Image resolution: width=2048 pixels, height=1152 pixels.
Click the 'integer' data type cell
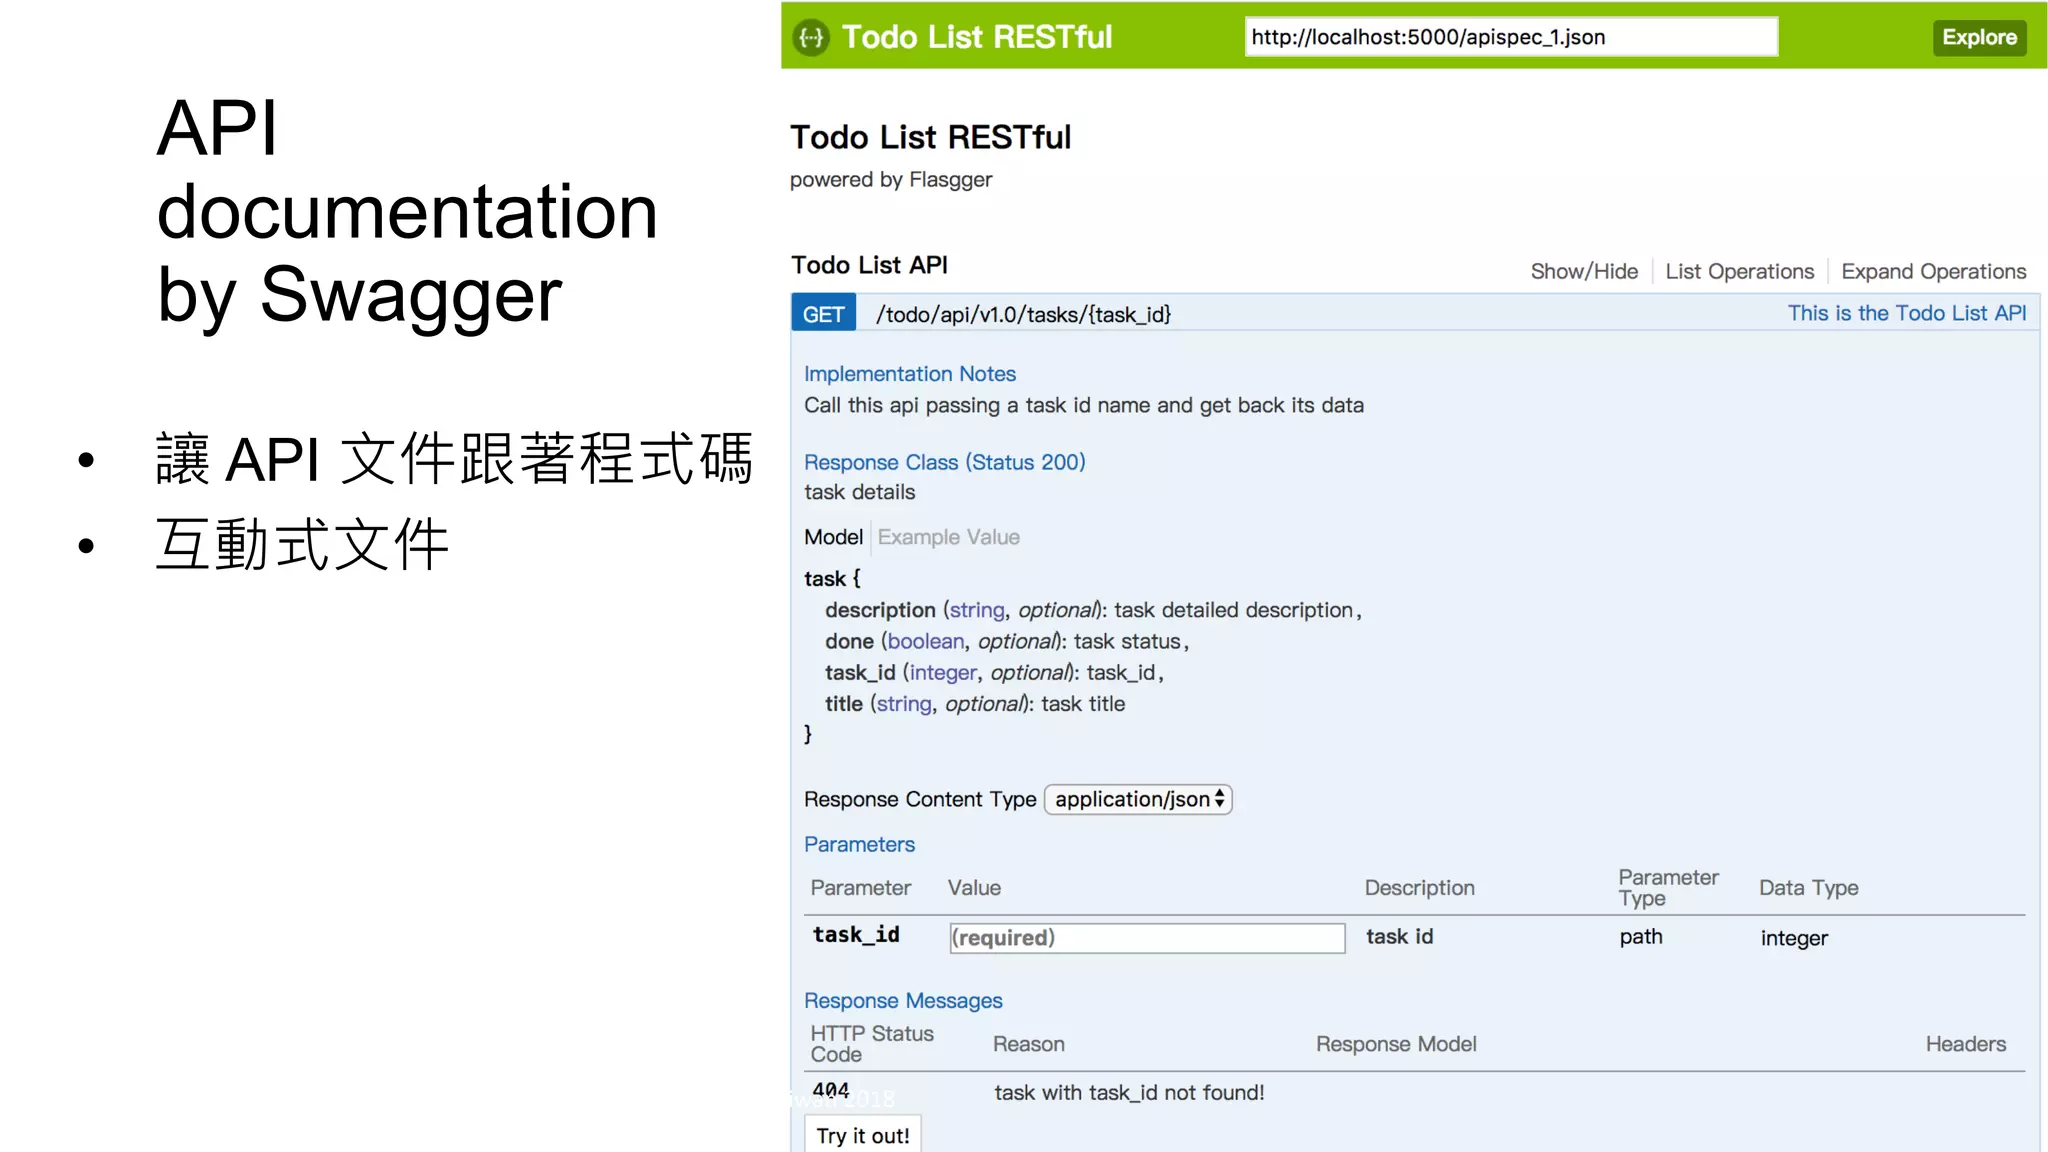(x=1793, y=938)
